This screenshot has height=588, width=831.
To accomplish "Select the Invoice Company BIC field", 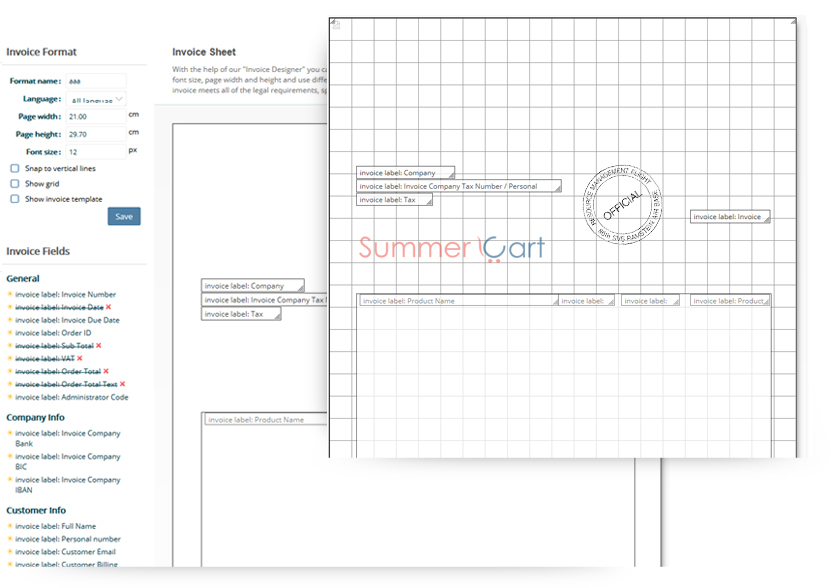I will [x=68, y=462].
